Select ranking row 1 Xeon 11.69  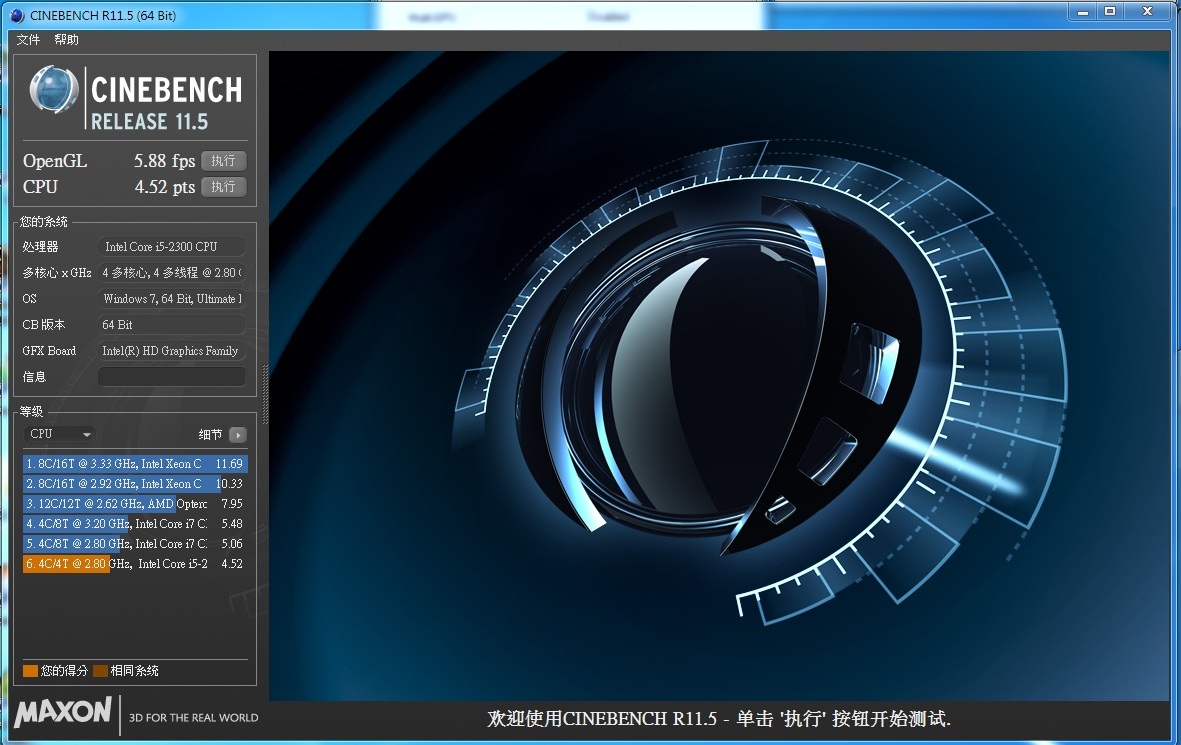135,463
